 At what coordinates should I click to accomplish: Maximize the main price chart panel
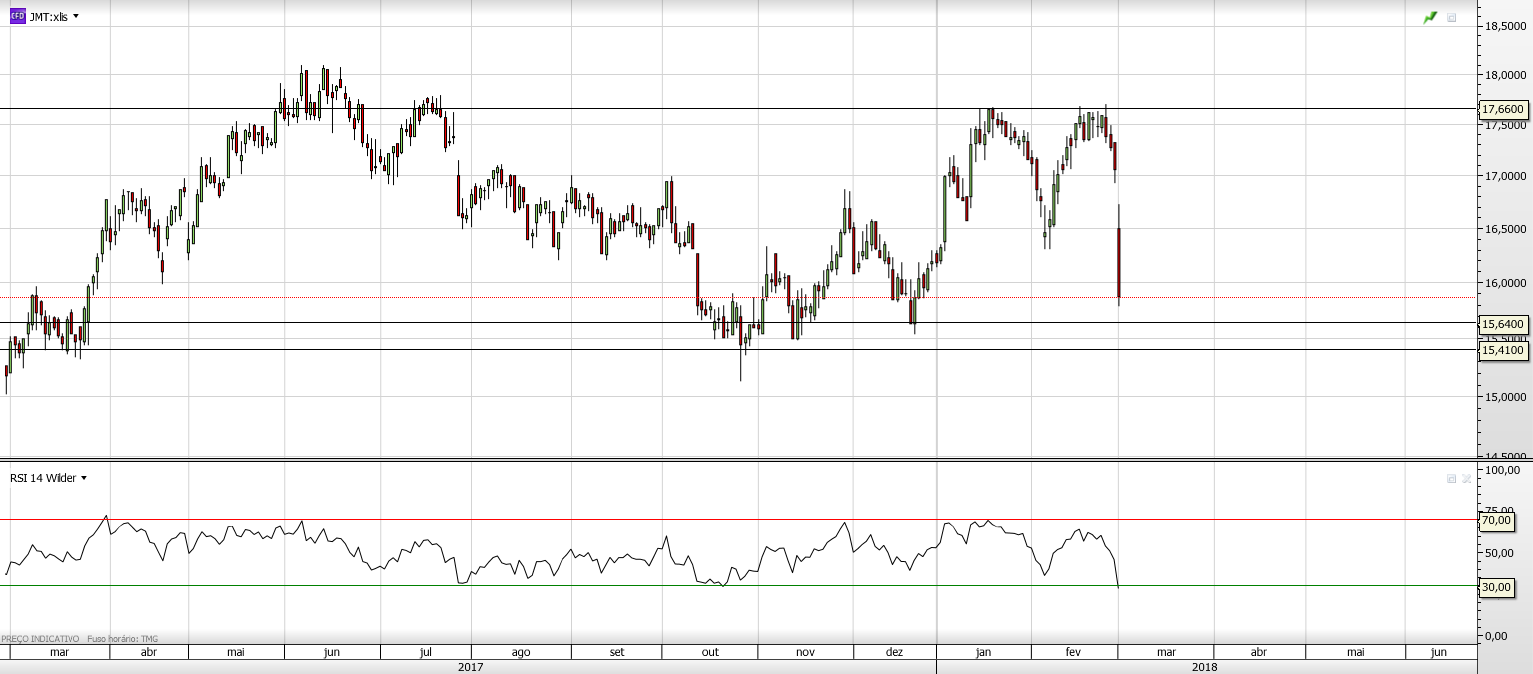pyautogui.click(x=1452, y=18)
